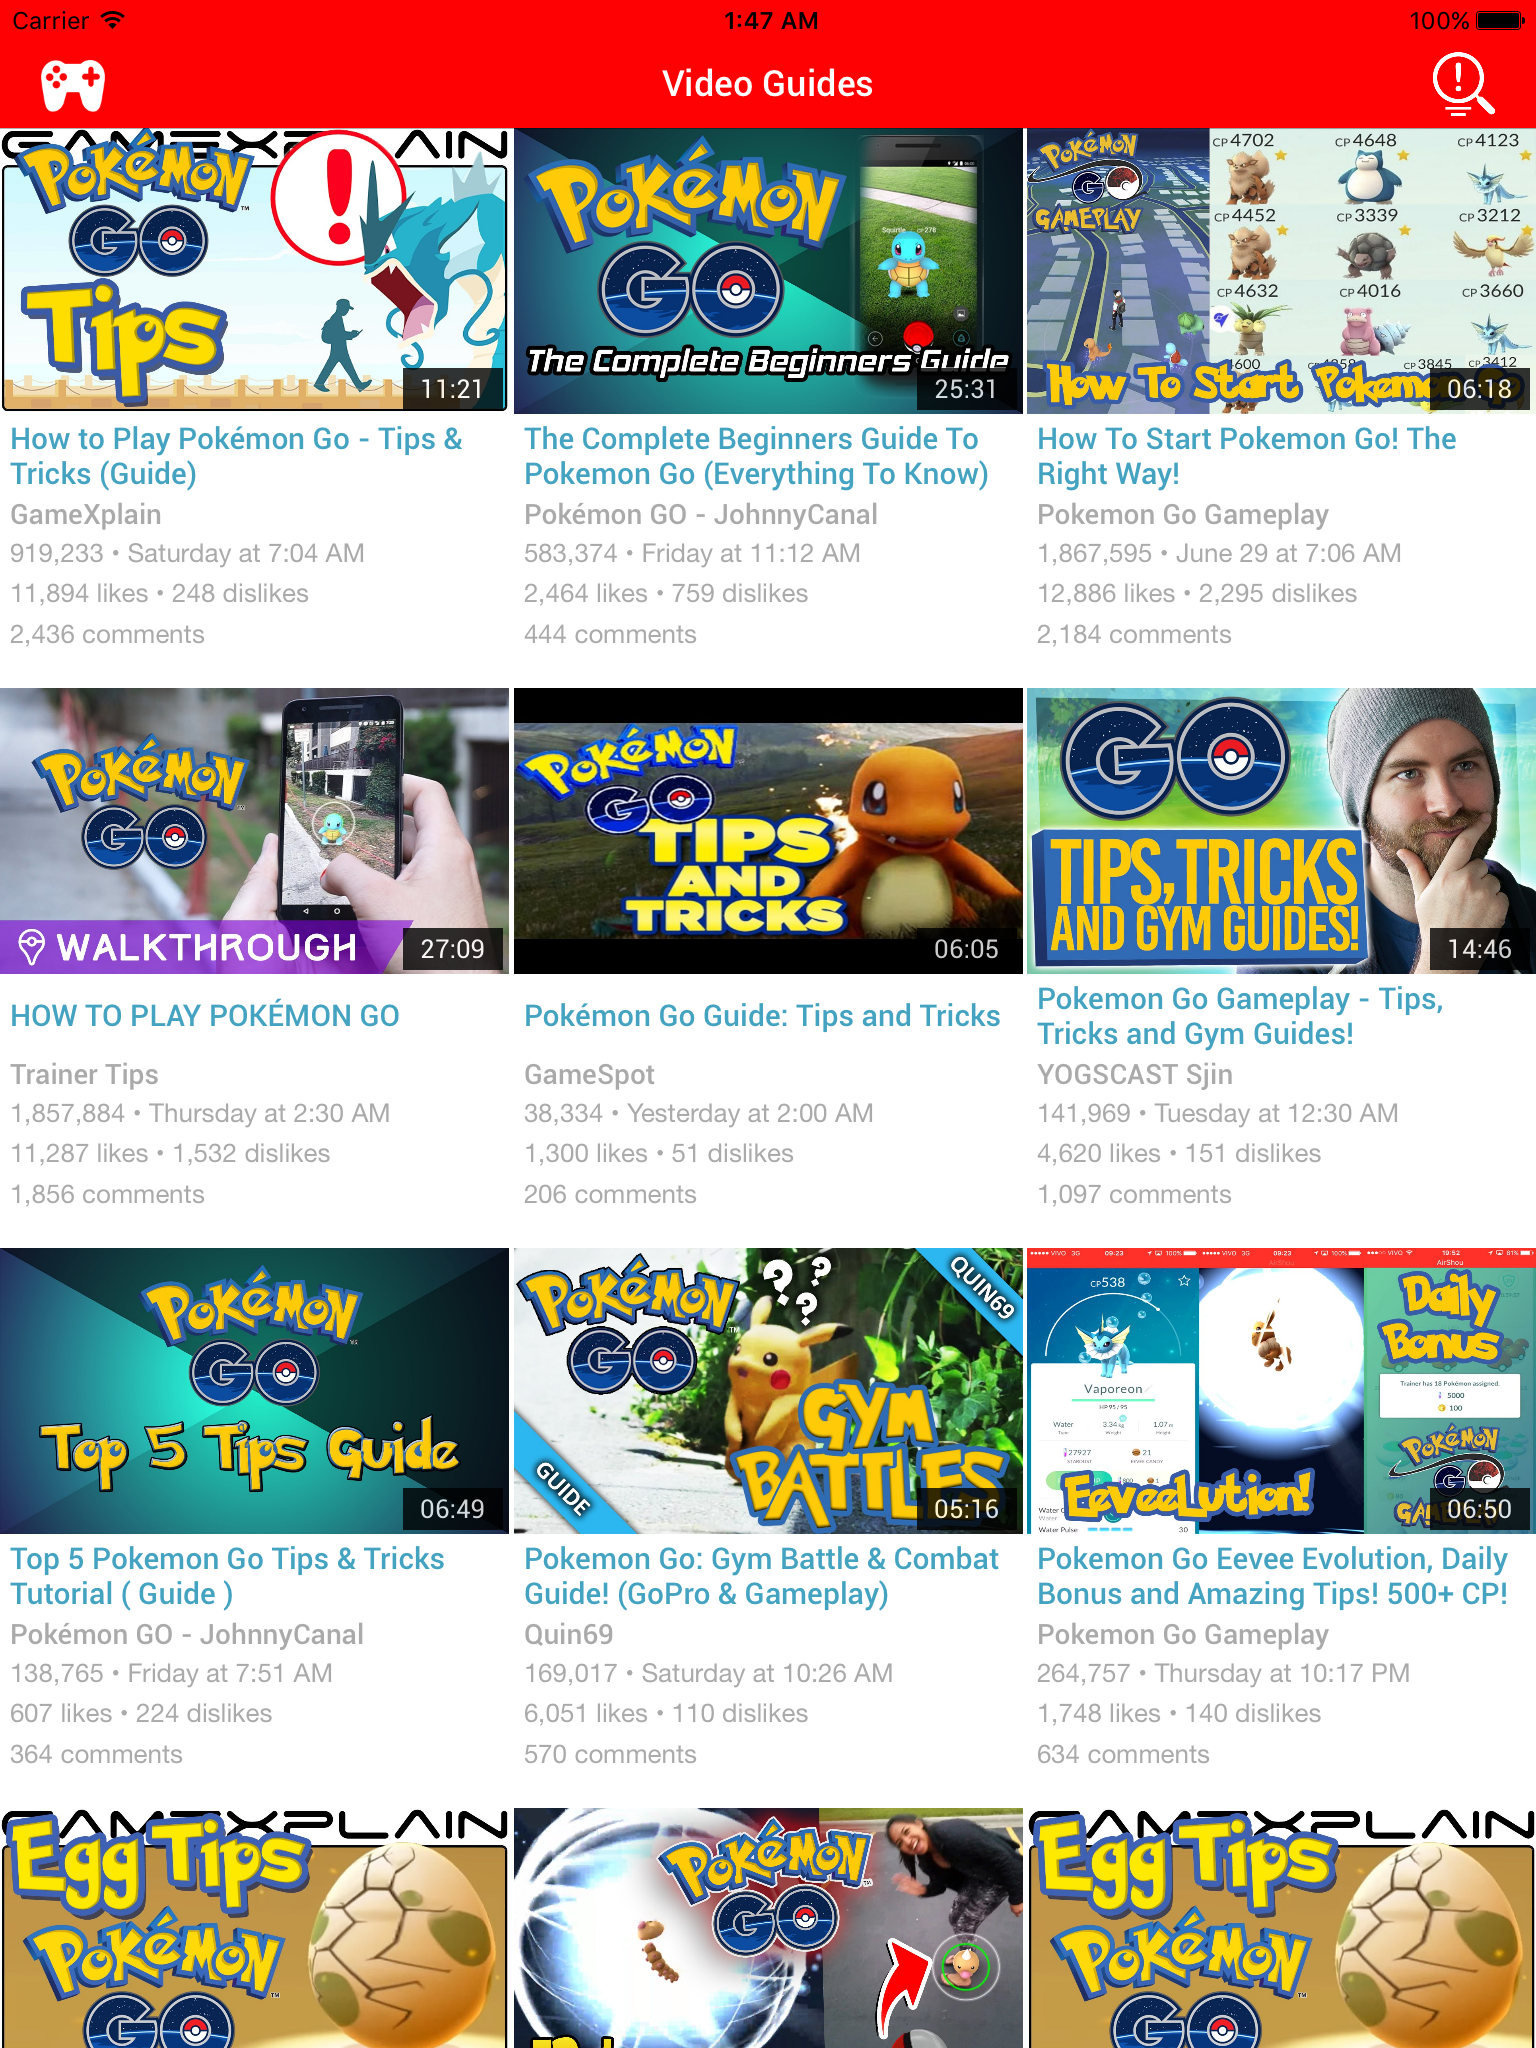Tap the battery icon in status bar

1501,21
